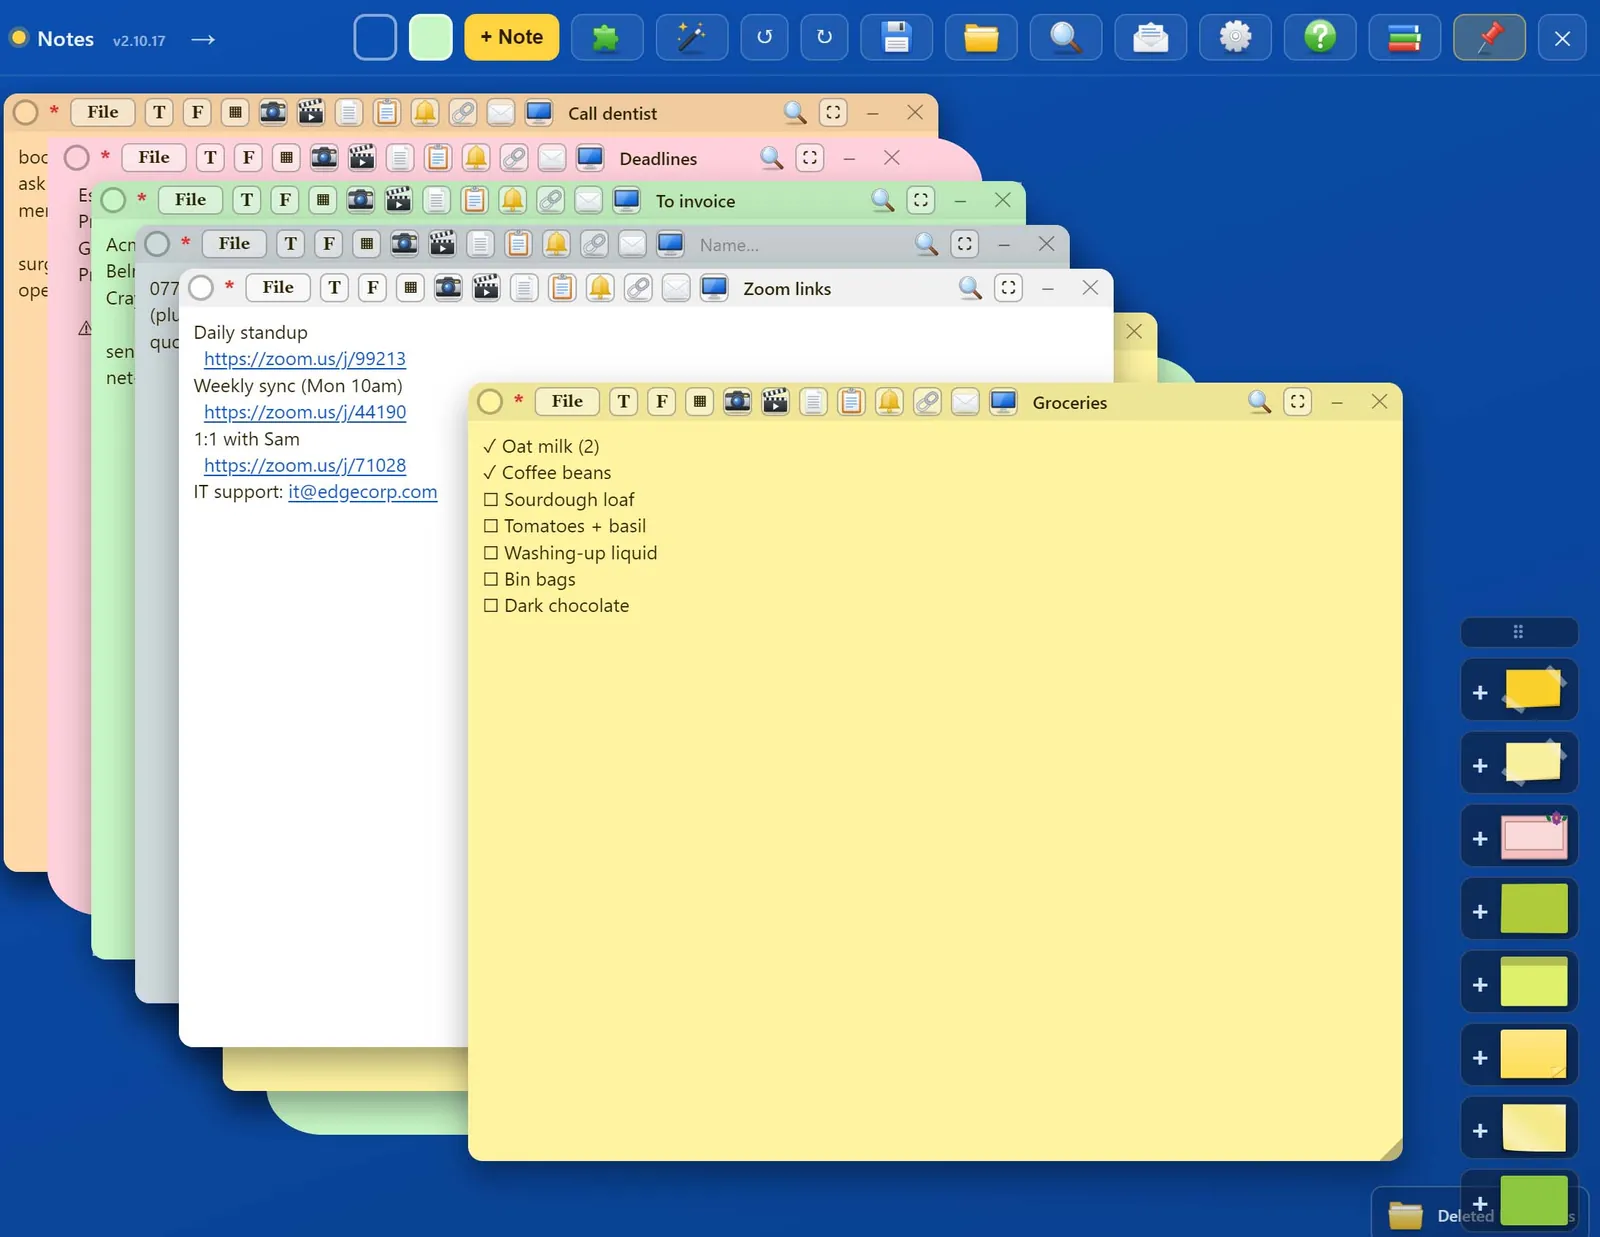Open the yellow folder icon in top toolbar
1600x1237 pixels.
tap(981, 38)
